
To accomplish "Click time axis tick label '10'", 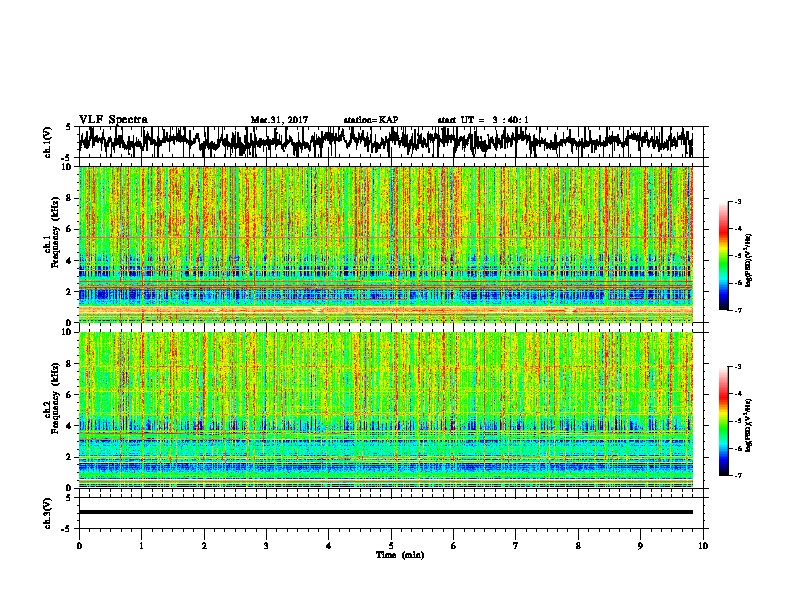I will point(703,545).
